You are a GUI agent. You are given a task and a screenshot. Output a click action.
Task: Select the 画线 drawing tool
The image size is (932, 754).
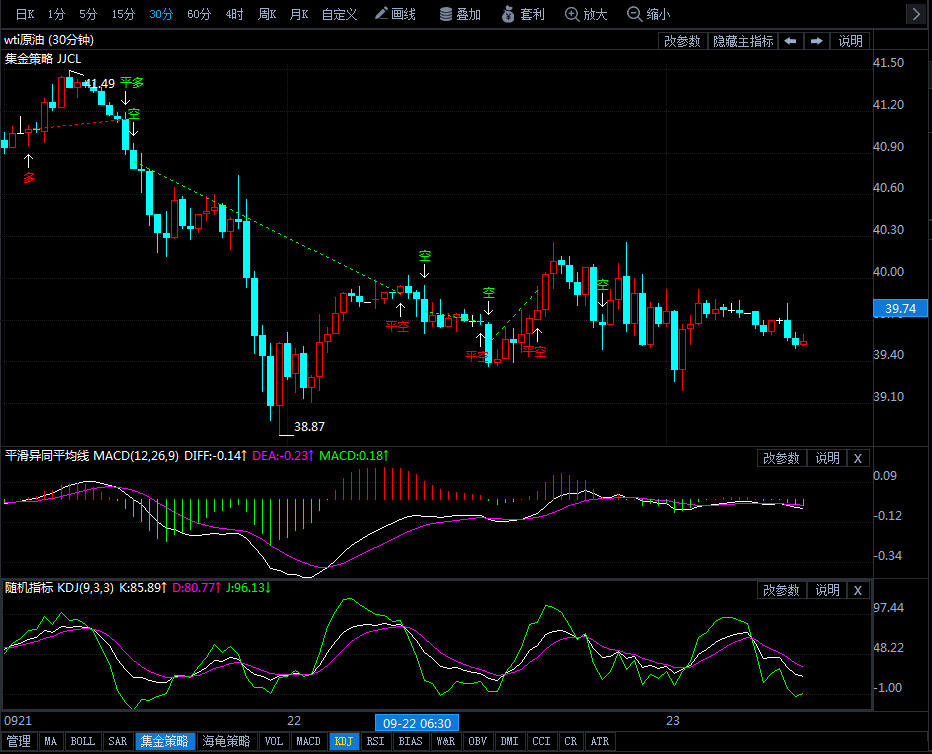click(396, 14)
